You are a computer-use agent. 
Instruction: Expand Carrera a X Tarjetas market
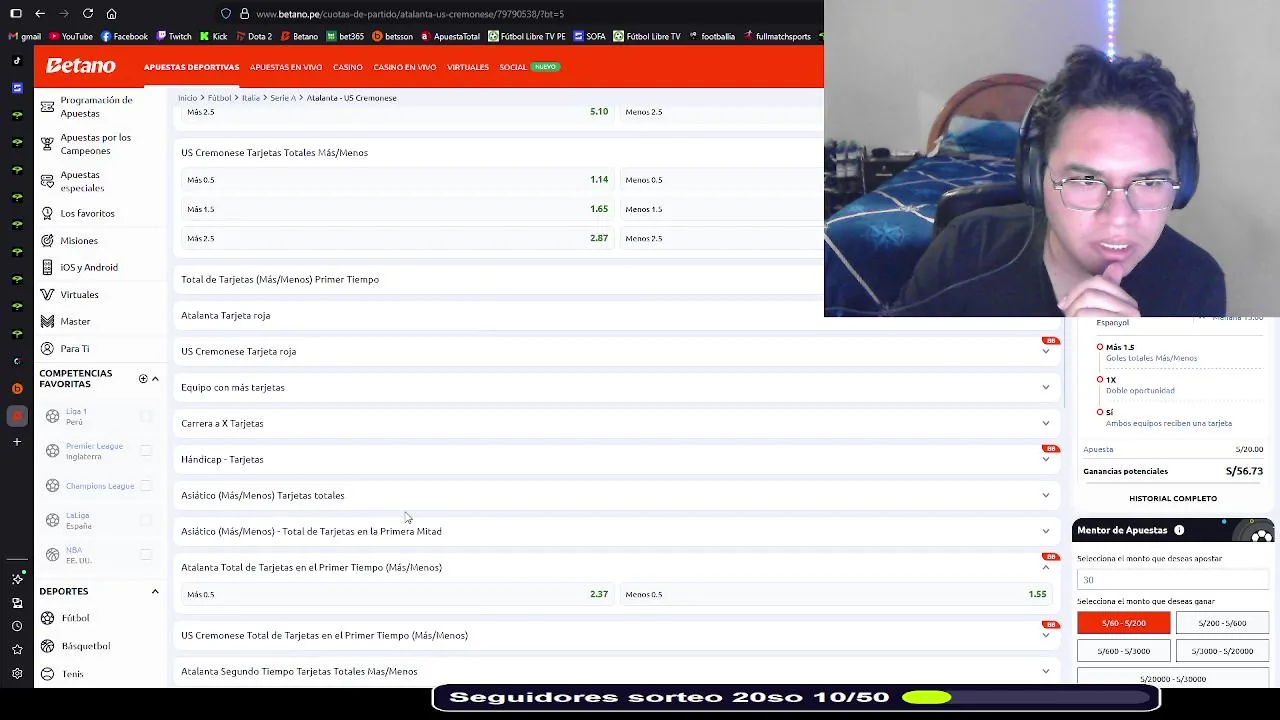(x=618, y=423)
